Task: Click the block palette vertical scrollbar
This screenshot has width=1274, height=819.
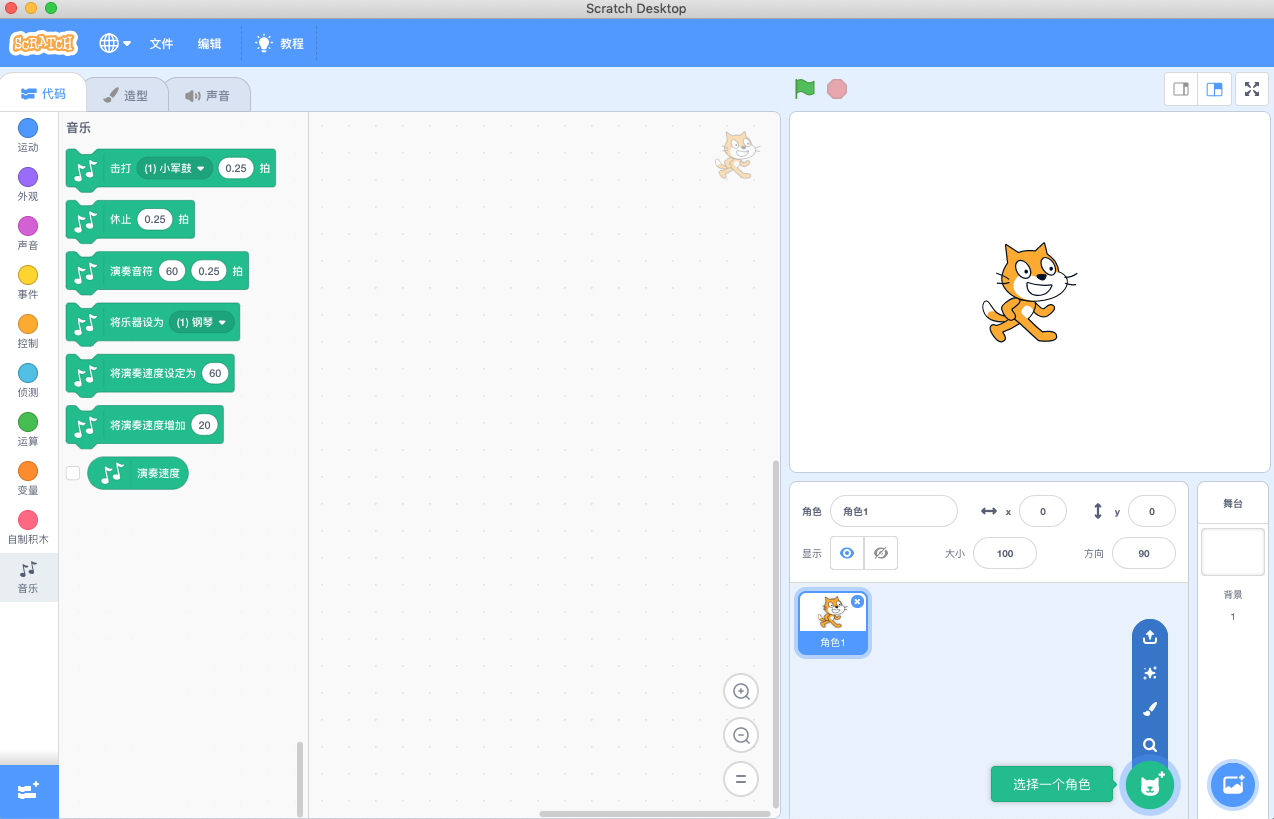Action: (300, 779)
